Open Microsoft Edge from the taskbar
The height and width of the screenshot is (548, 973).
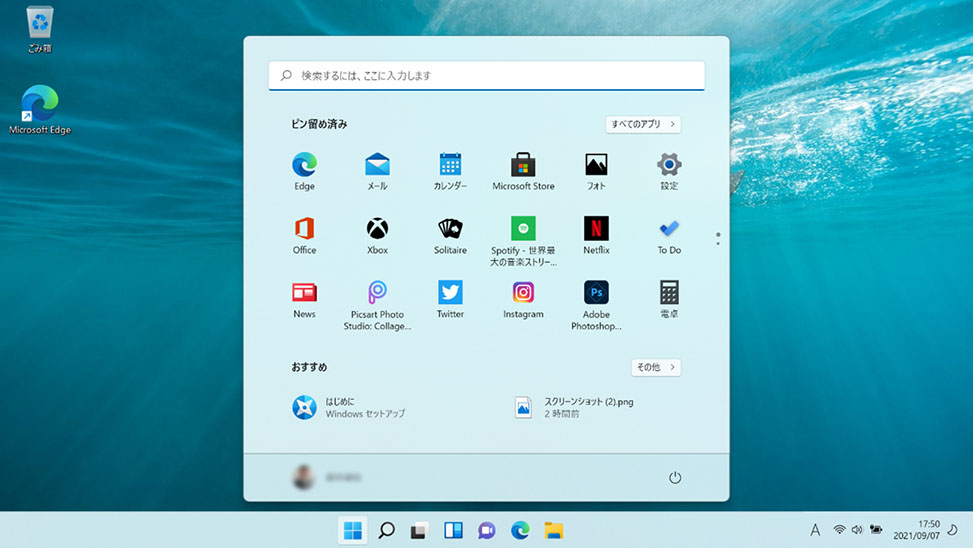pyautogui.click(x=520, y=530)
